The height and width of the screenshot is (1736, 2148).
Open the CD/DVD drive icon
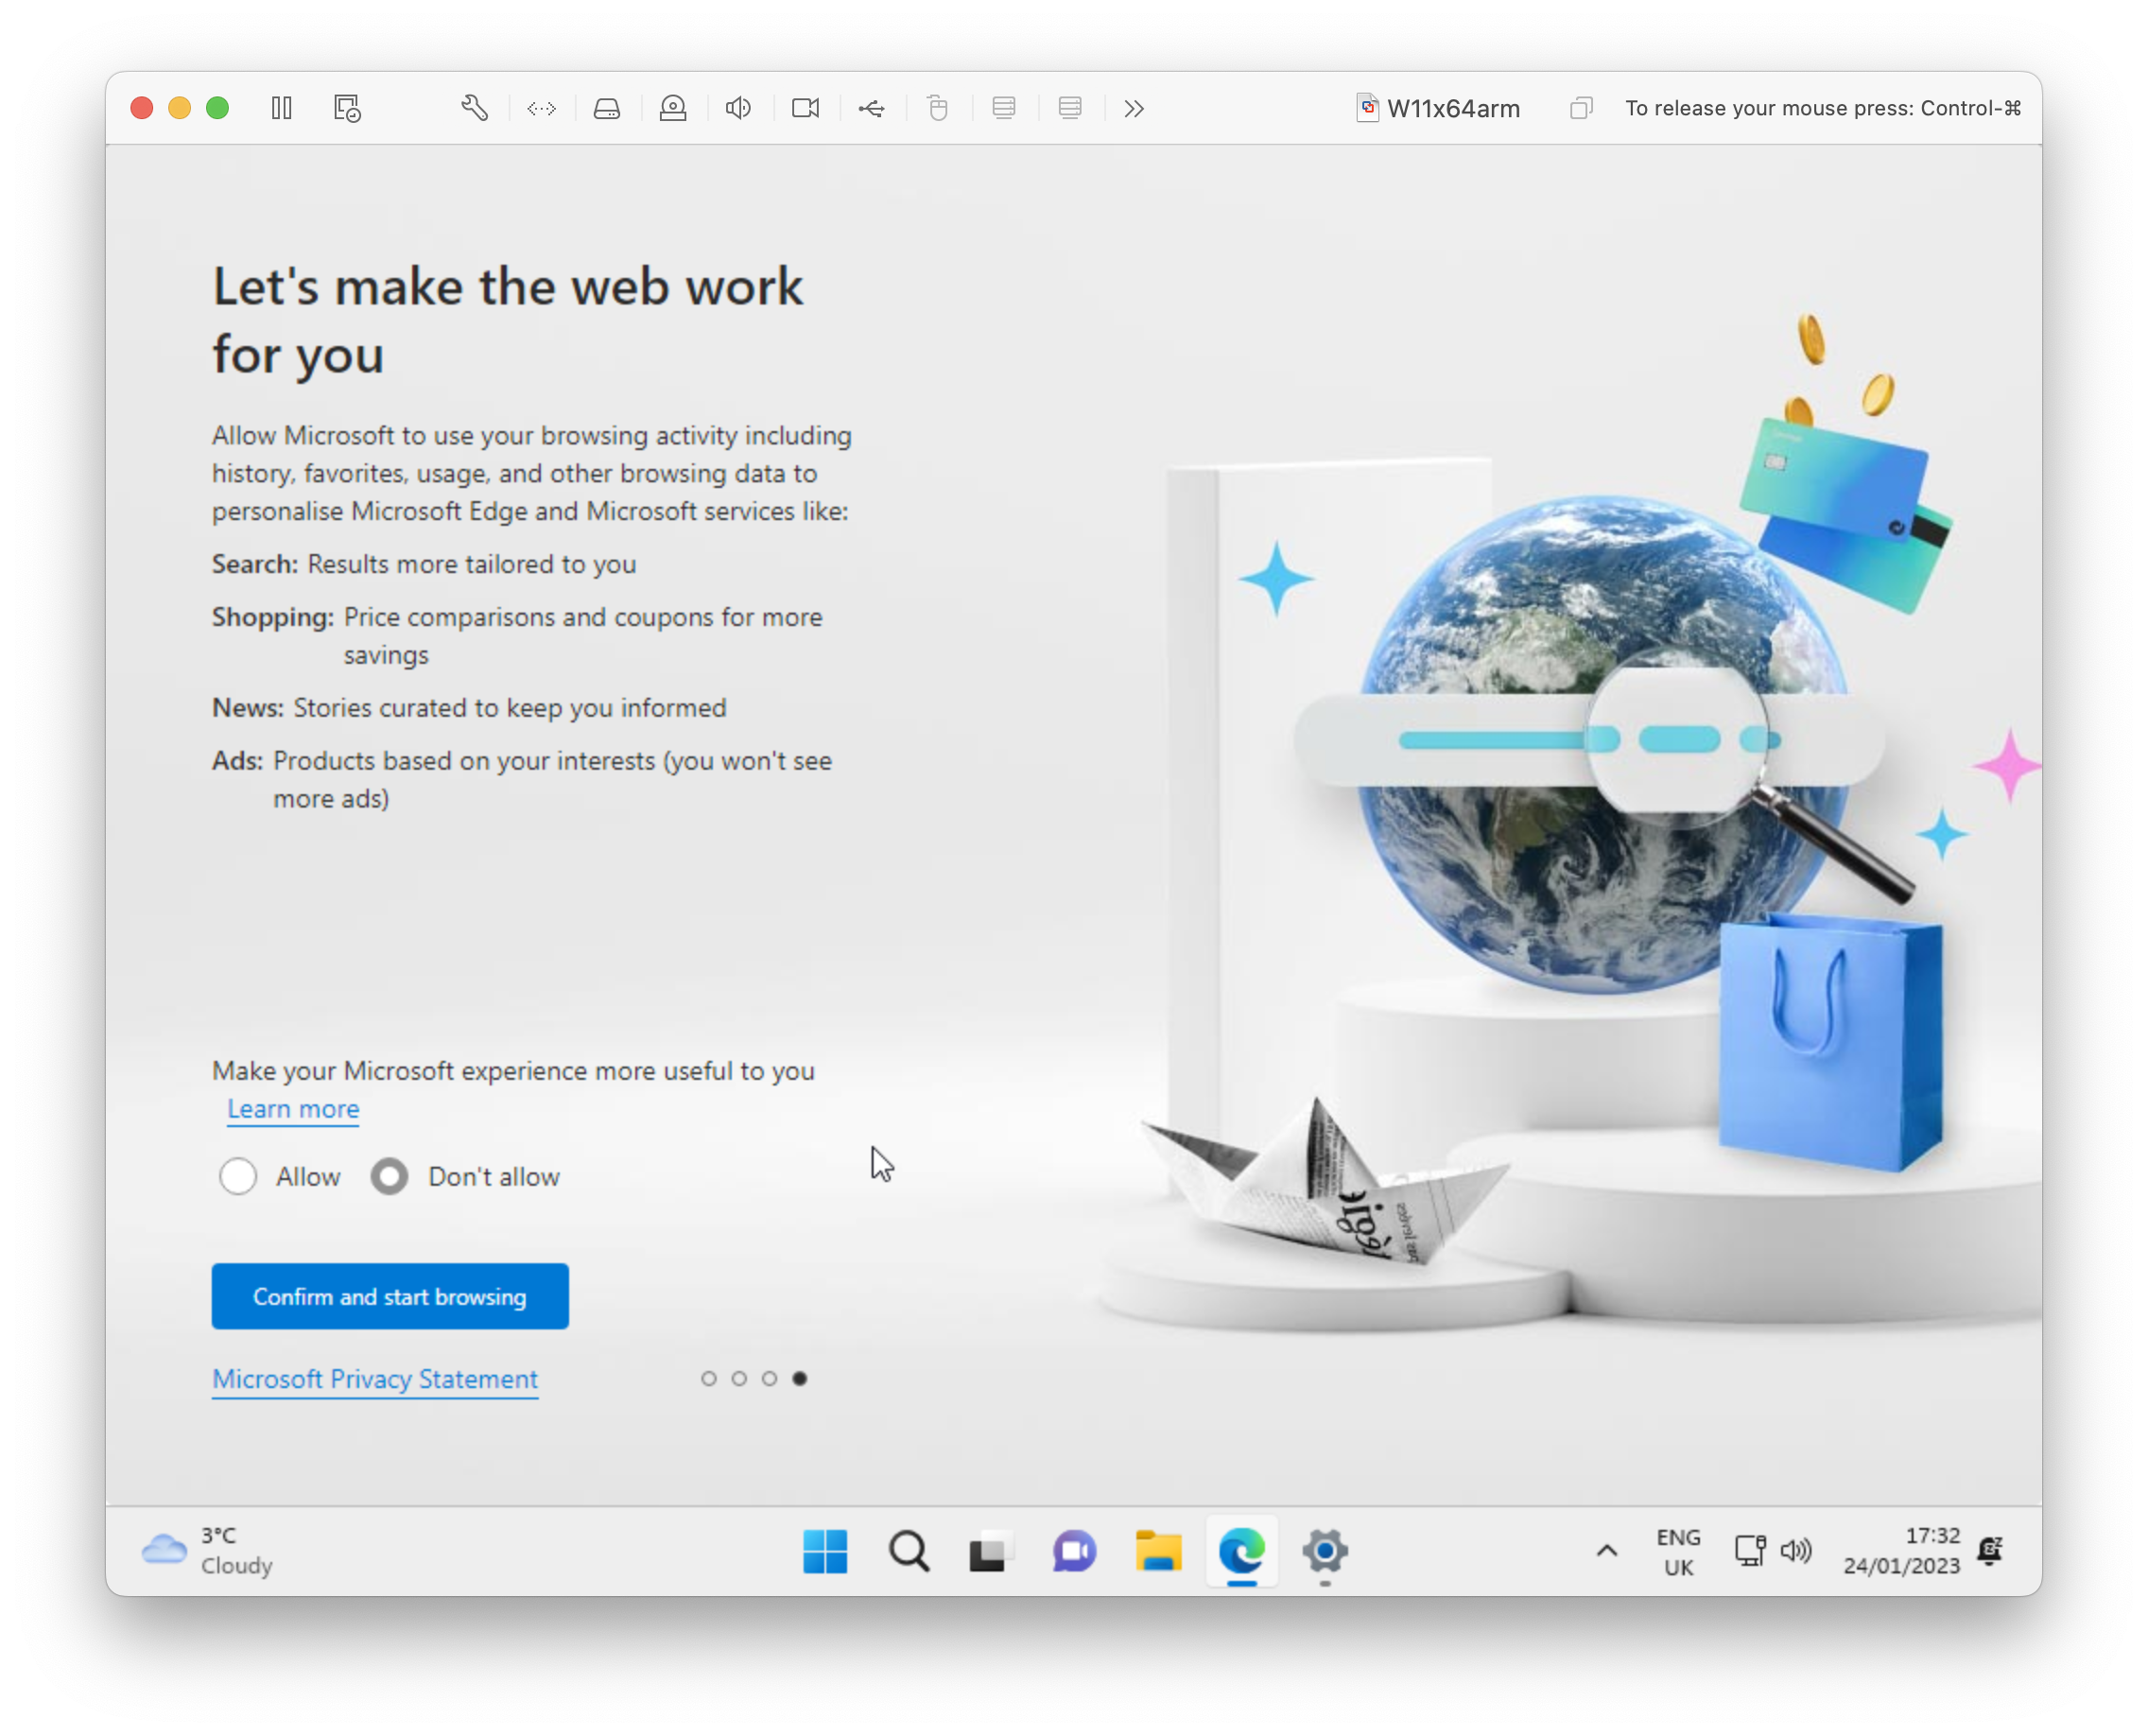[672, 108]
